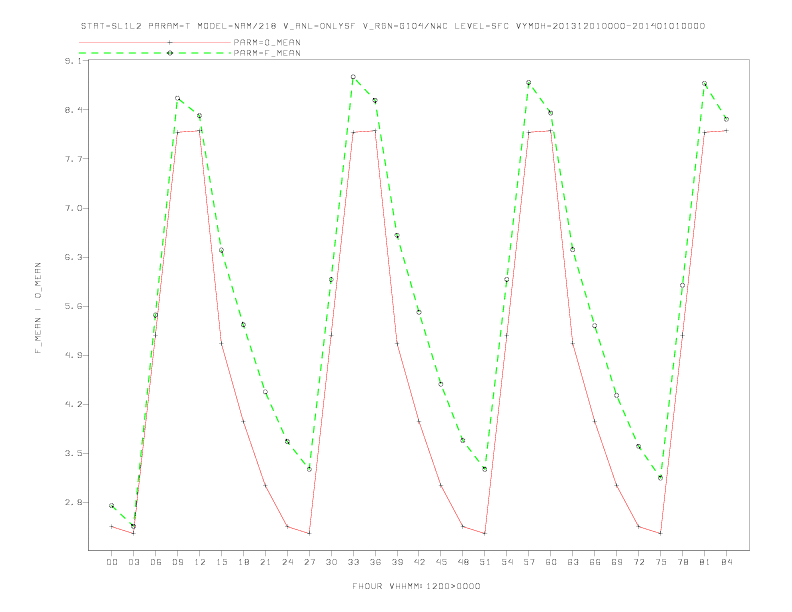This screenshot has height=612, width=792.
Task: Click the 9.1 y-axis tick label
Action: 72,61
